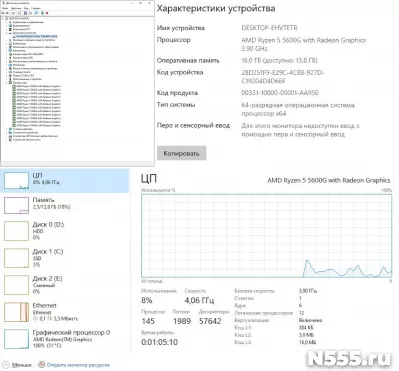Click the Forward arrow in Device Manager toolbar

(x=7, y=13)
